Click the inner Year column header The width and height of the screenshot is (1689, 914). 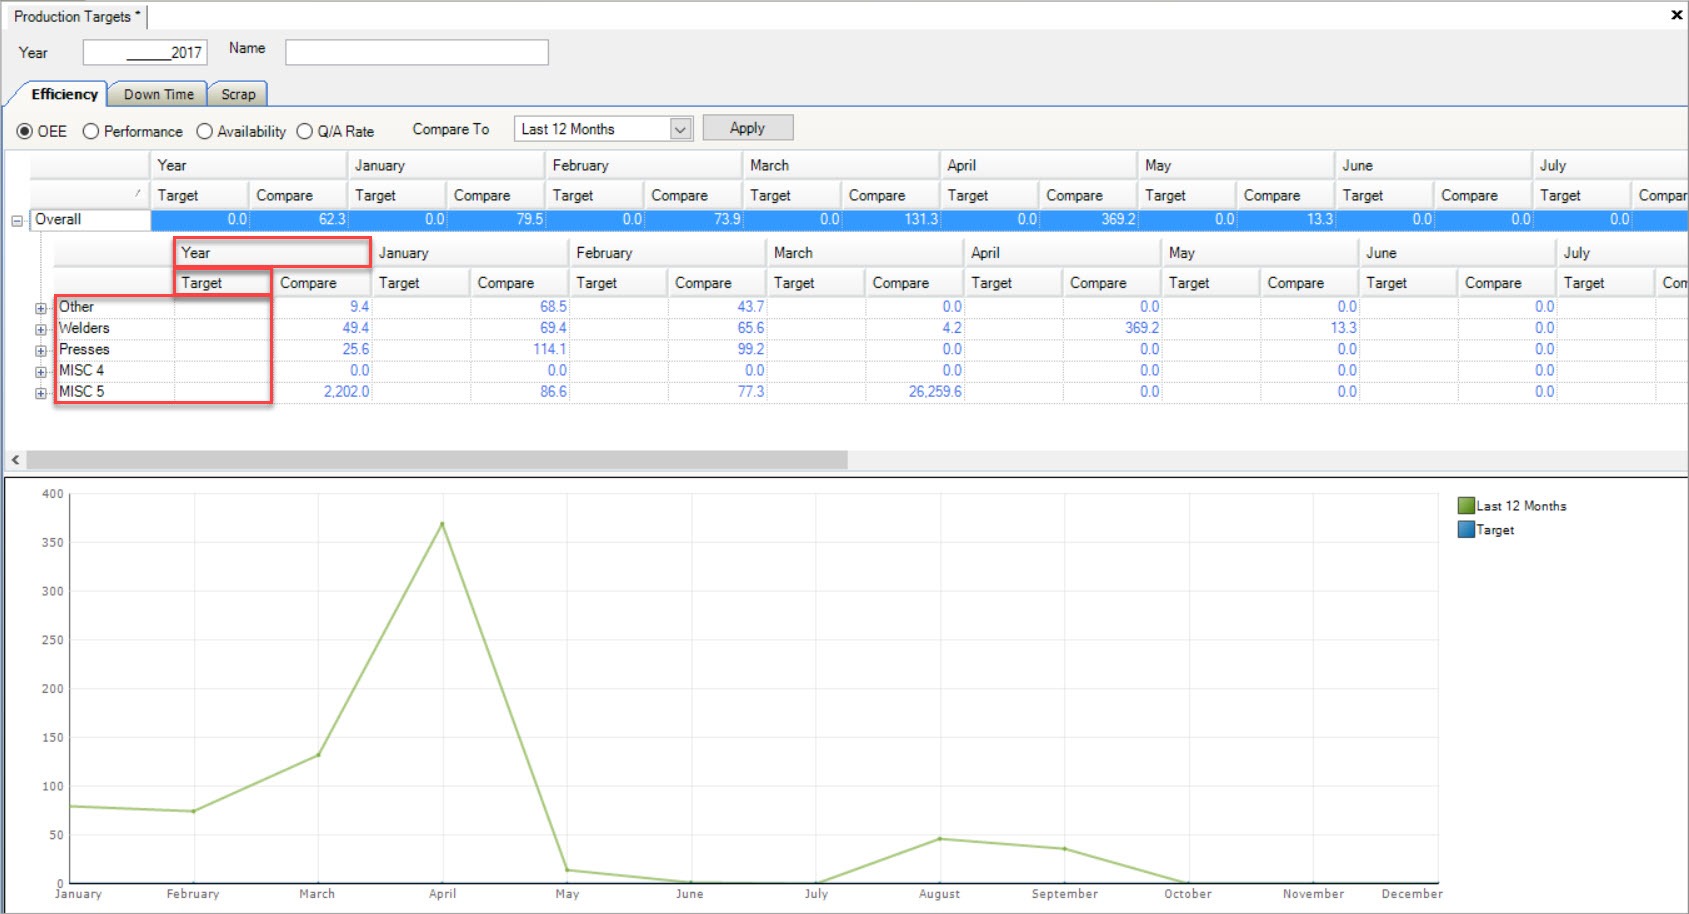pyautogui.click(x=272, y=253)
